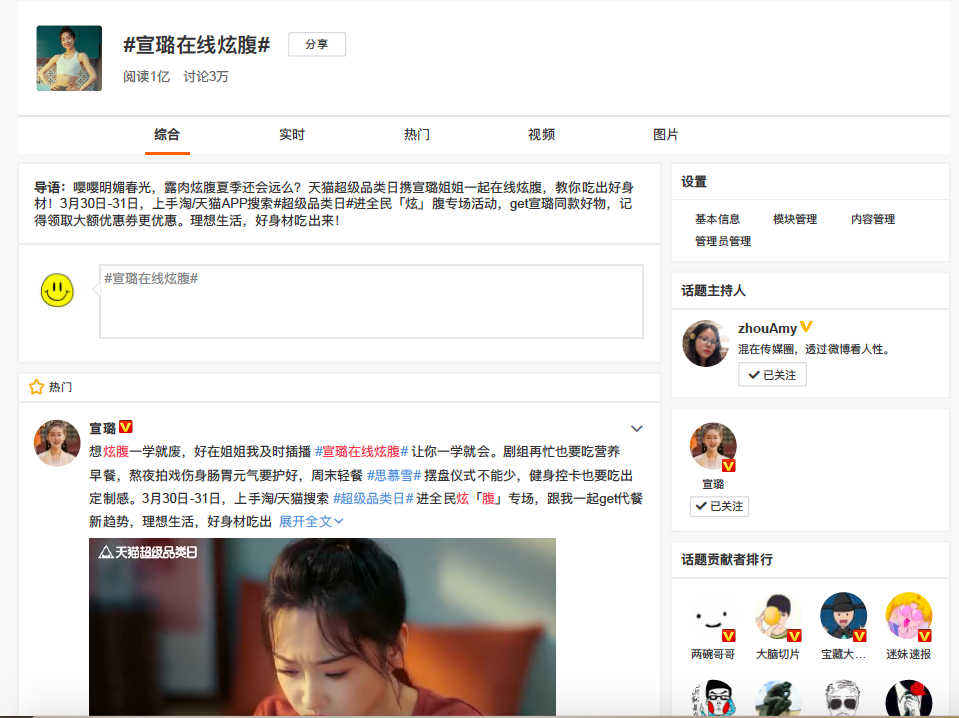Click 讨论3万 discussion count text

click(206, 76)
